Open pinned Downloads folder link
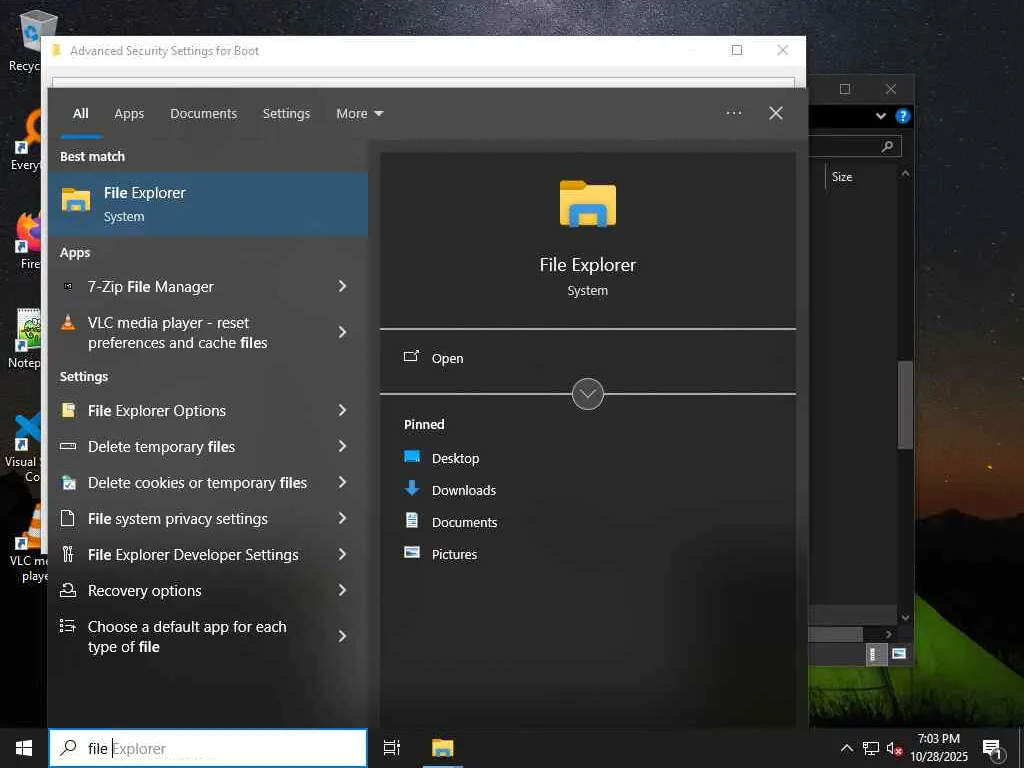Screen dimensions: 1024x768 coord(464,490)
